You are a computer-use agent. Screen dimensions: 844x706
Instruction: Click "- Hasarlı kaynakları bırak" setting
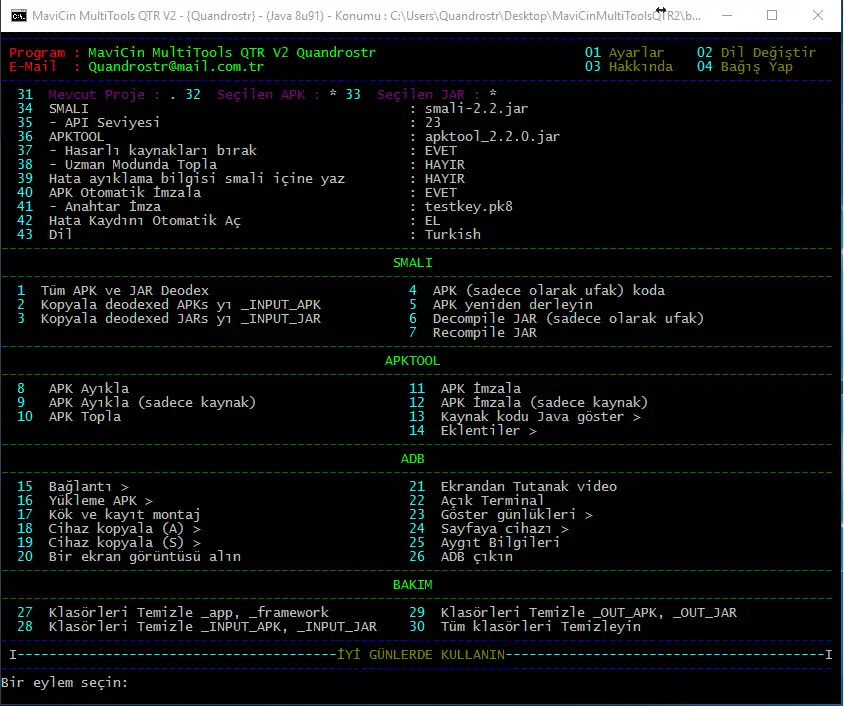click(152, 151)
